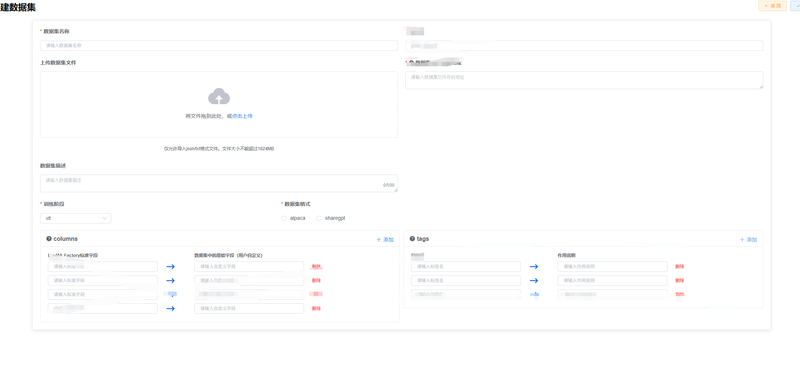Screen dimensions: 800x373
Task: Open the 训练阶段 dropdown showing sft
Action: (x=76, y=218)
